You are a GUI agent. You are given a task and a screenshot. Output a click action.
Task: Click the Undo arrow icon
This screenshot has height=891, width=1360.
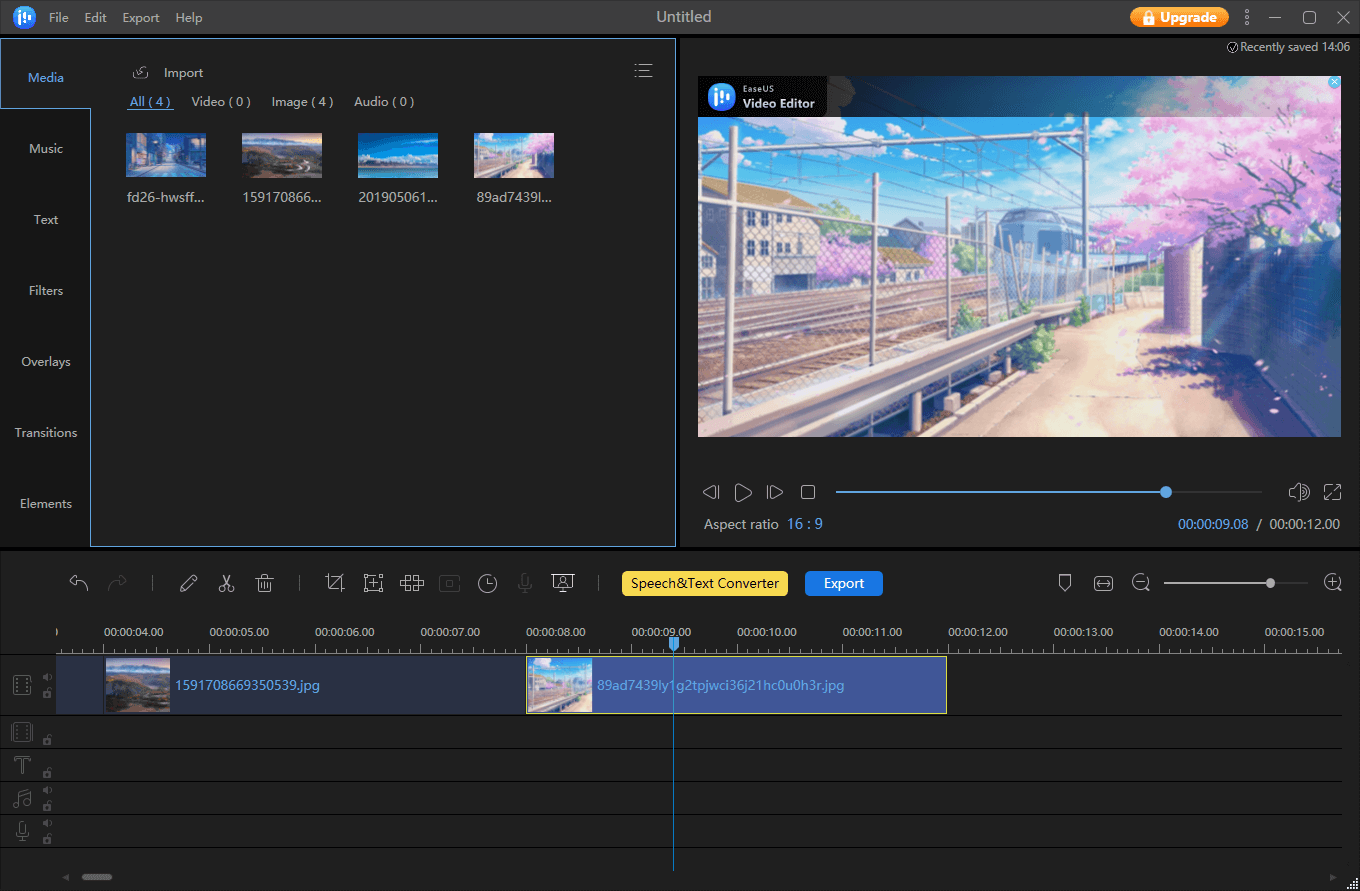click(79, 582)
